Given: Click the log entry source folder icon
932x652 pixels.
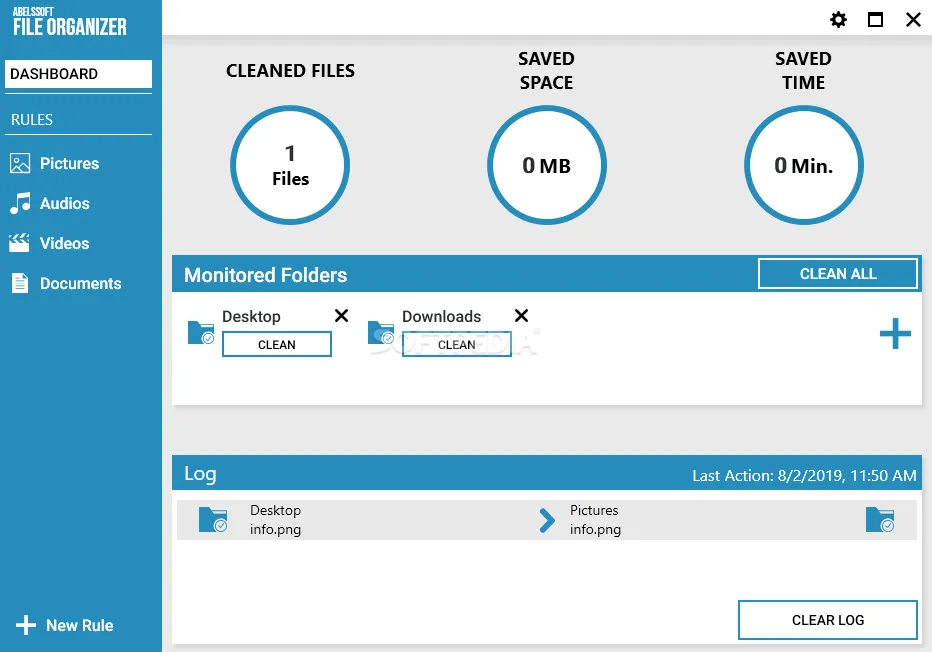Looking at the screenshot, I should (x=213, y=519).
